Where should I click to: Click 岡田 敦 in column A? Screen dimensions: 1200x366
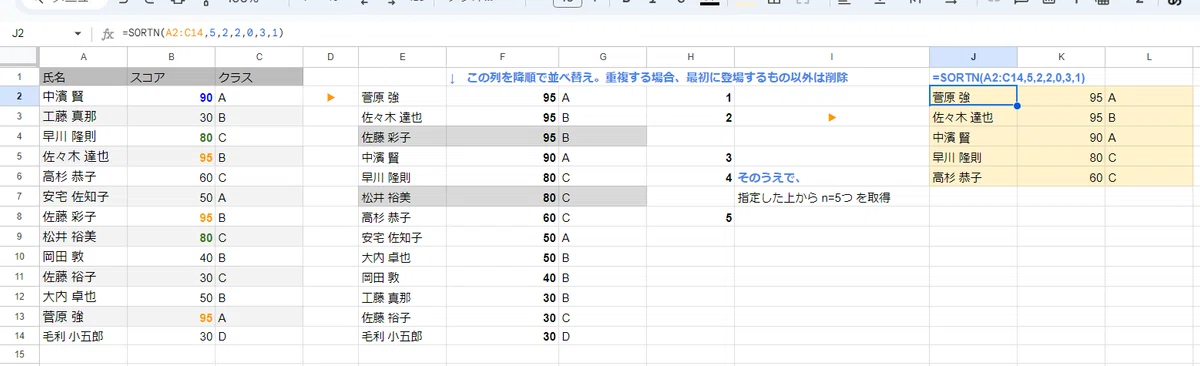(83, 257)
